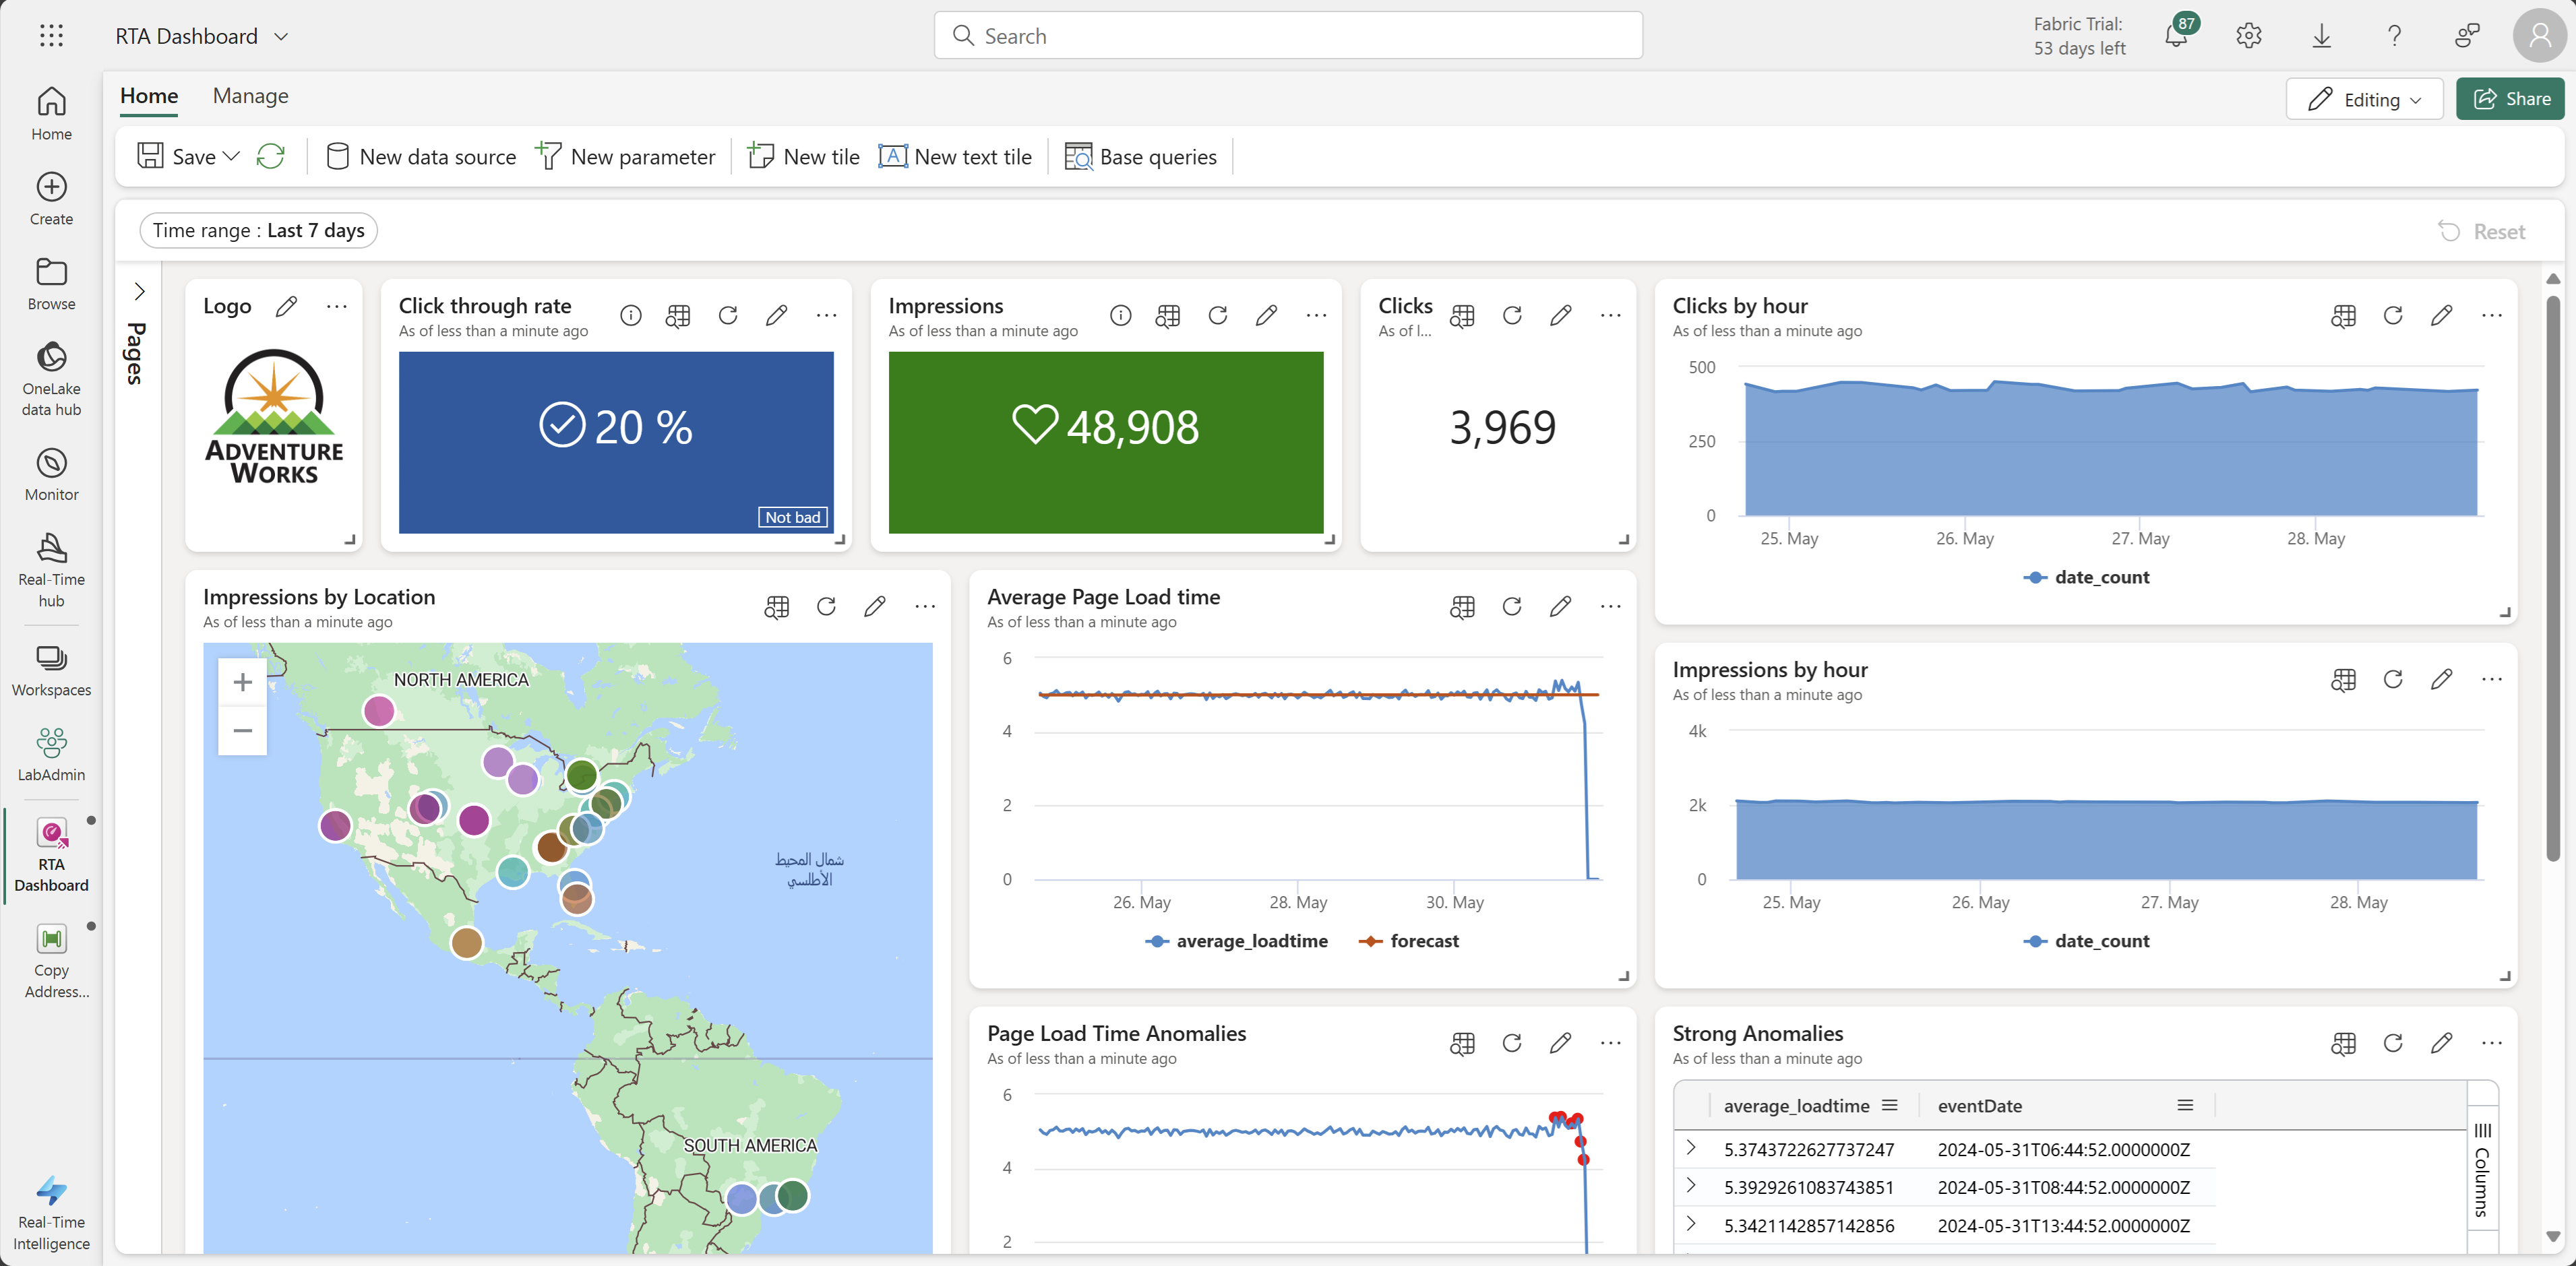Add a New tile to the dashboard
The height and width of the screenshot is (1266, 2576).
coord(803,156)
